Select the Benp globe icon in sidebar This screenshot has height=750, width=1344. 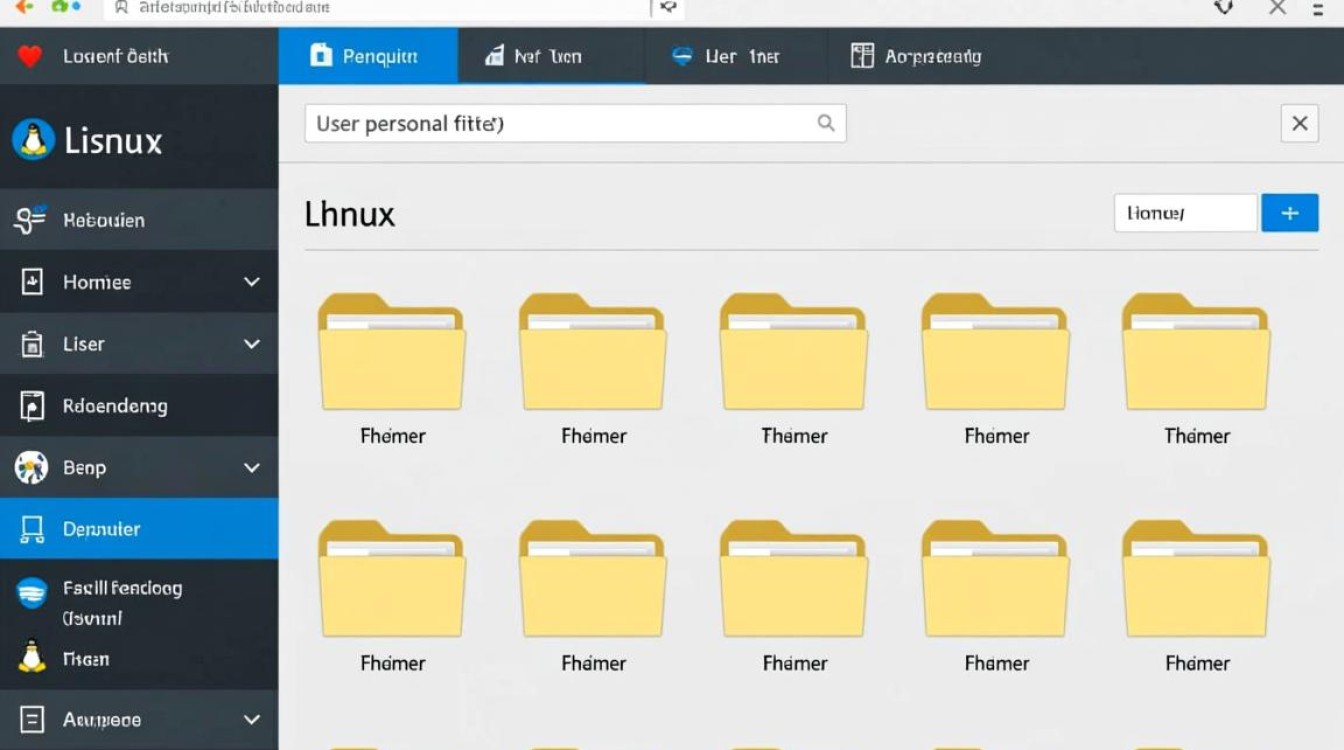point(33,467)
